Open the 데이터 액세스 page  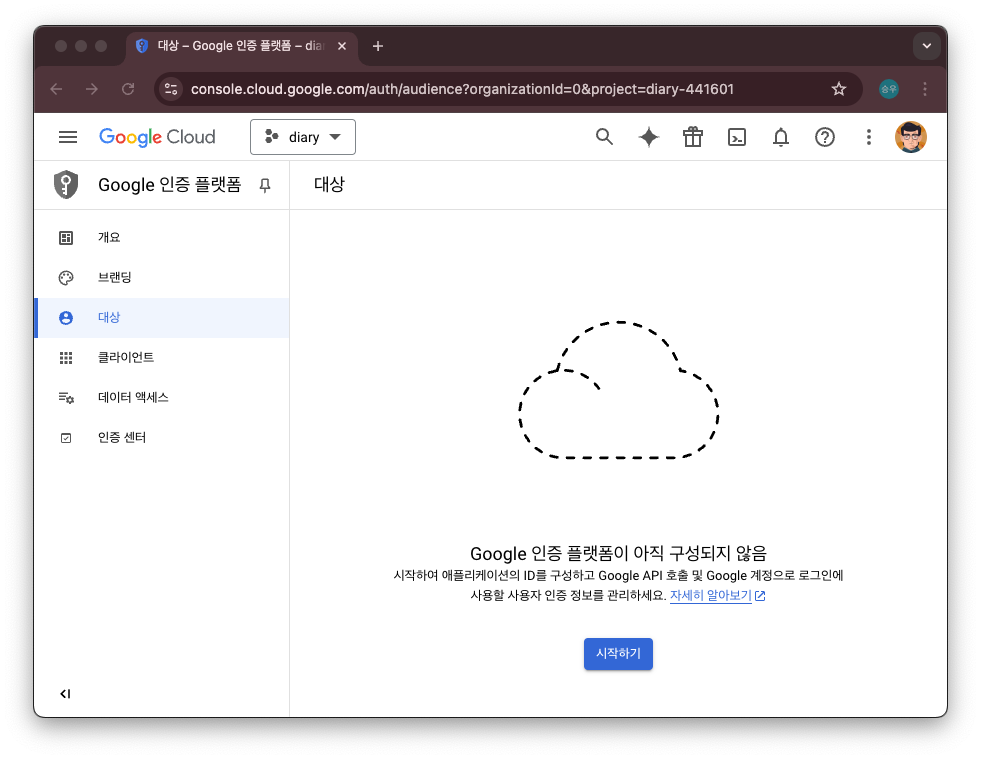click(x=162, y=398)
